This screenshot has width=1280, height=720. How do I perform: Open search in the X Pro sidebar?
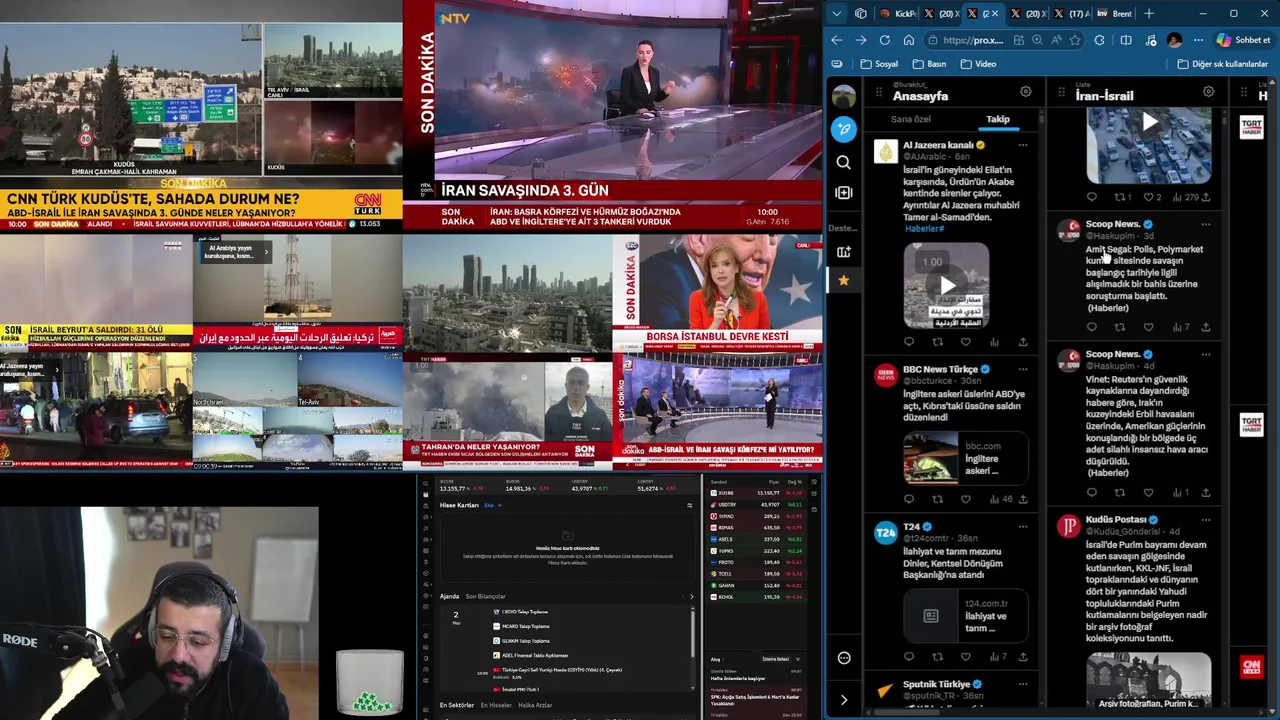844,162
